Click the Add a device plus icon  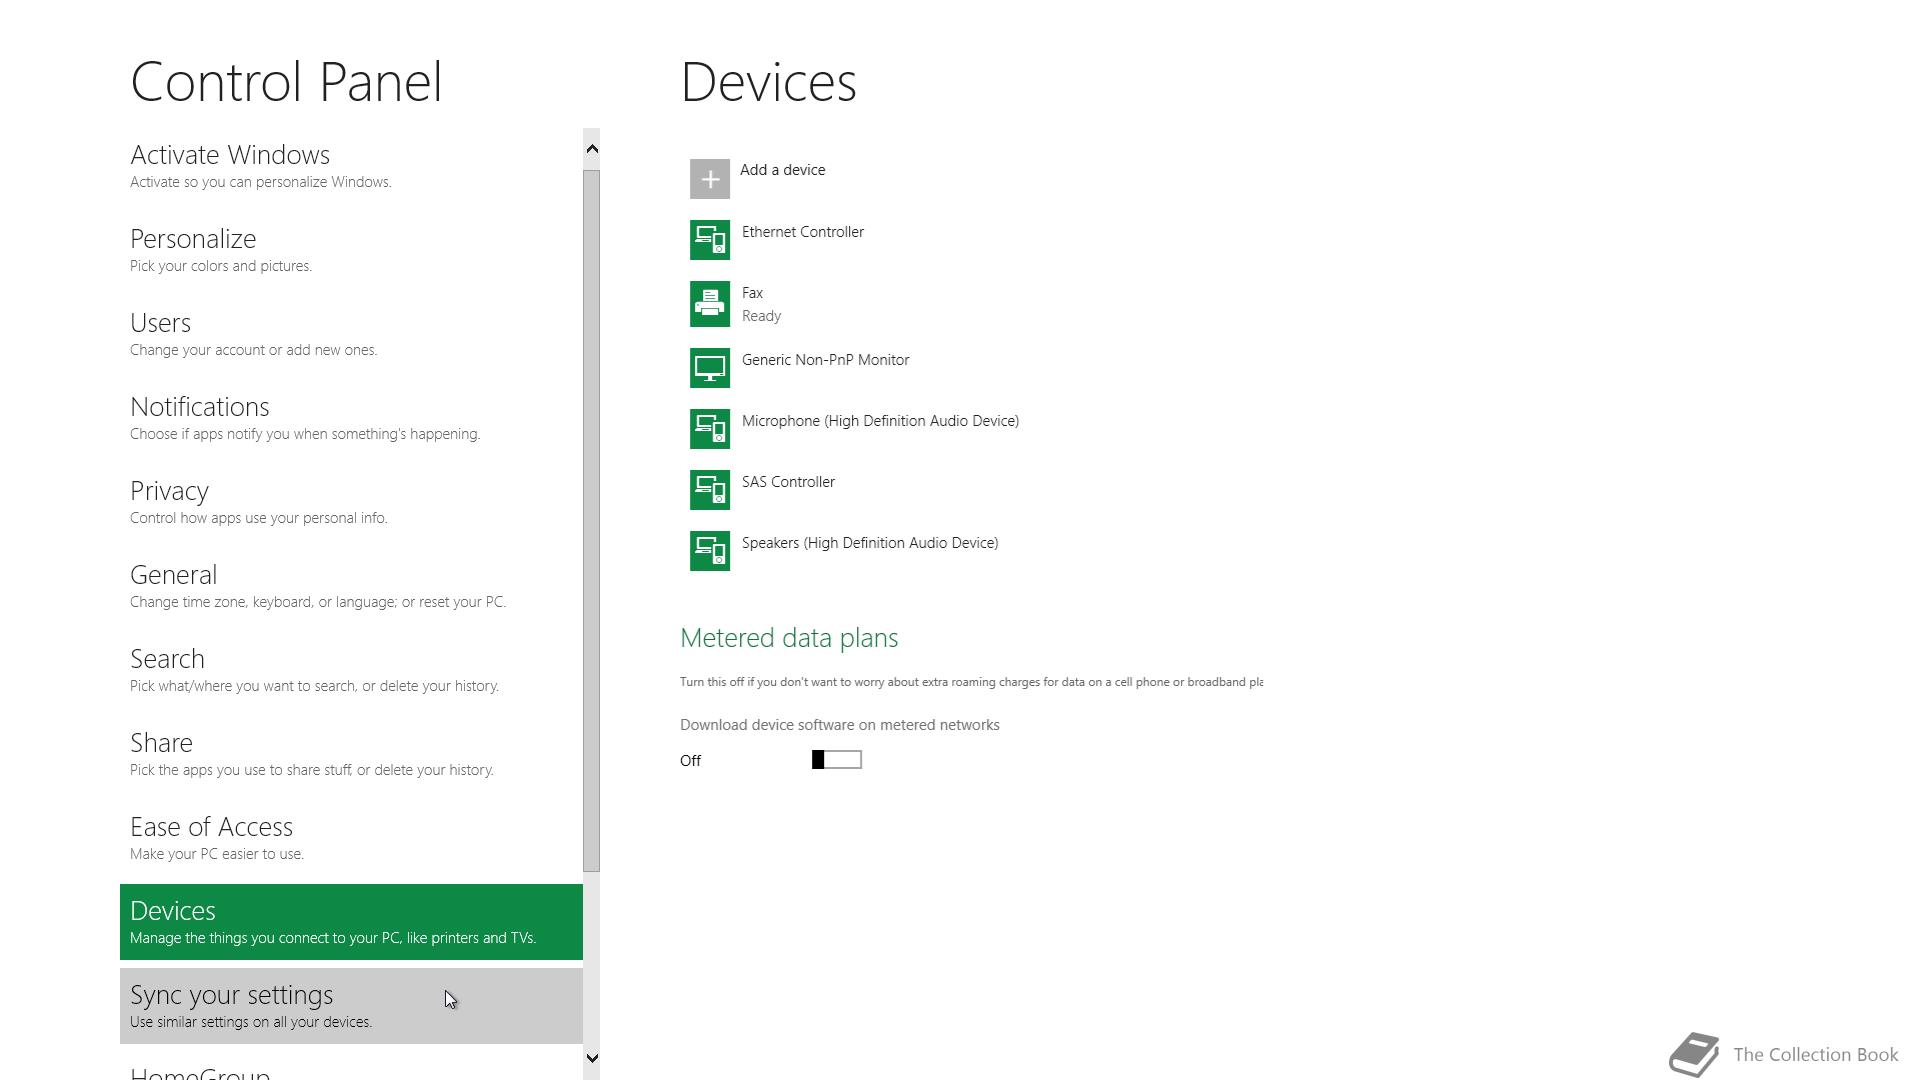(709, 179)
